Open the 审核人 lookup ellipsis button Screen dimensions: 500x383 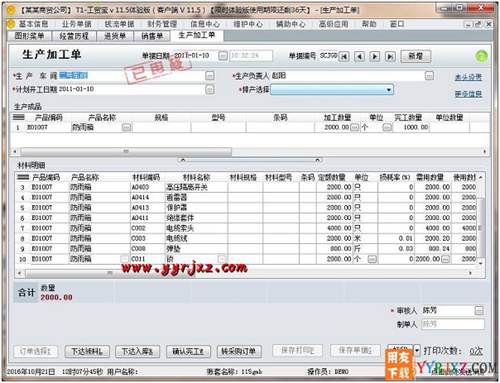tap(479, 311)
